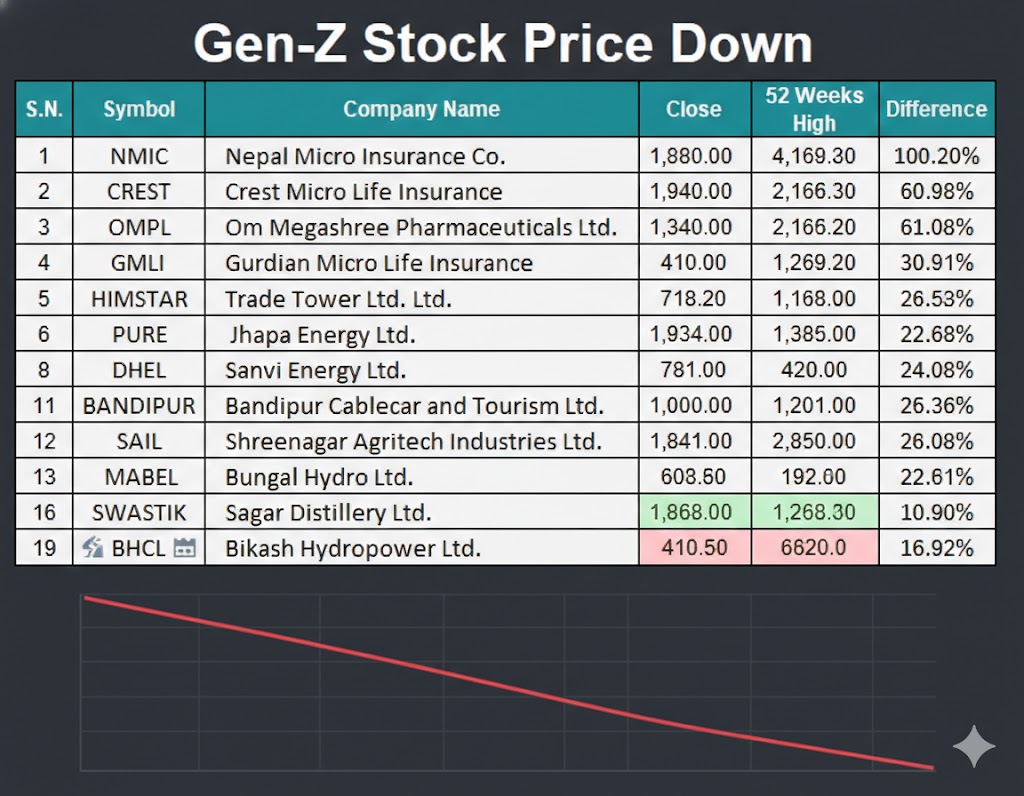Click the 100.20% difference value
1024x796 pixels.
tap(936, 156)
